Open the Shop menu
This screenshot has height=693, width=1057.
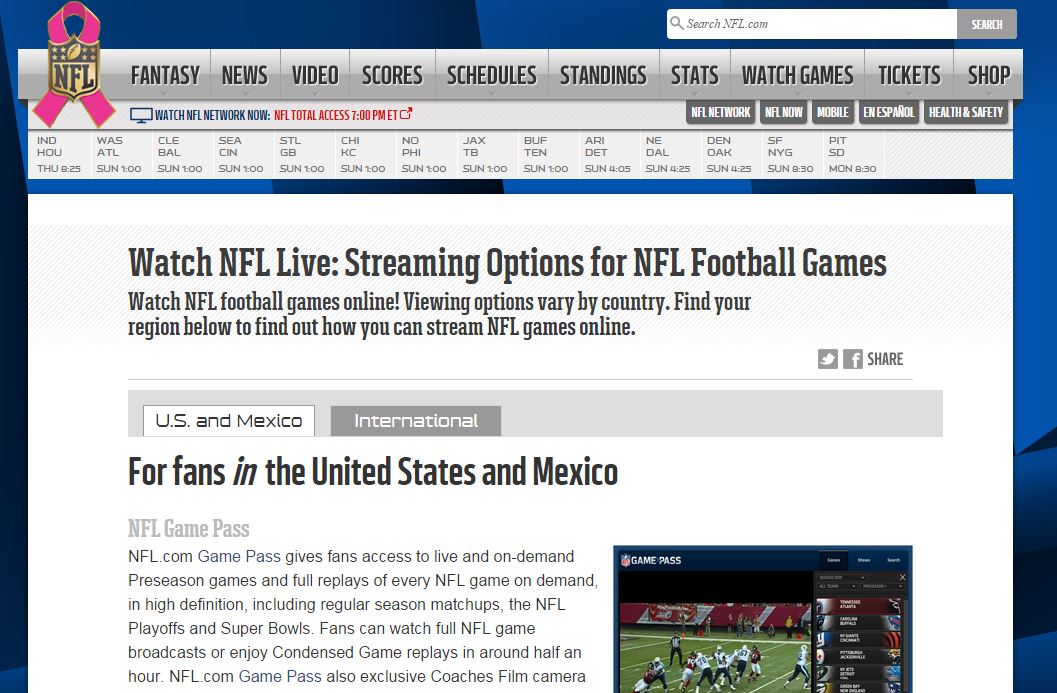[989, 75]
